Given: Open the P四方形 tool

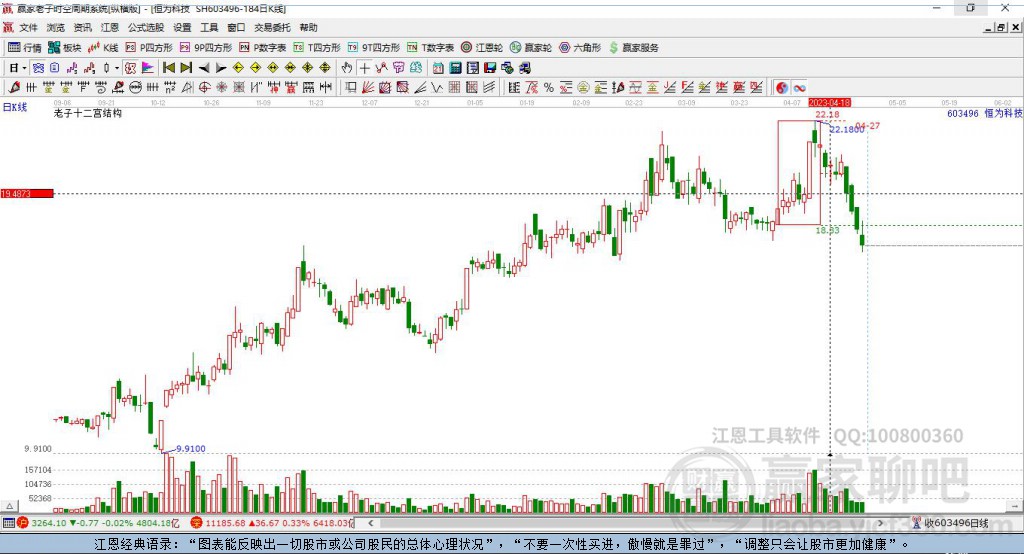Looking at the screenshot, I should (x=148, y=48).
